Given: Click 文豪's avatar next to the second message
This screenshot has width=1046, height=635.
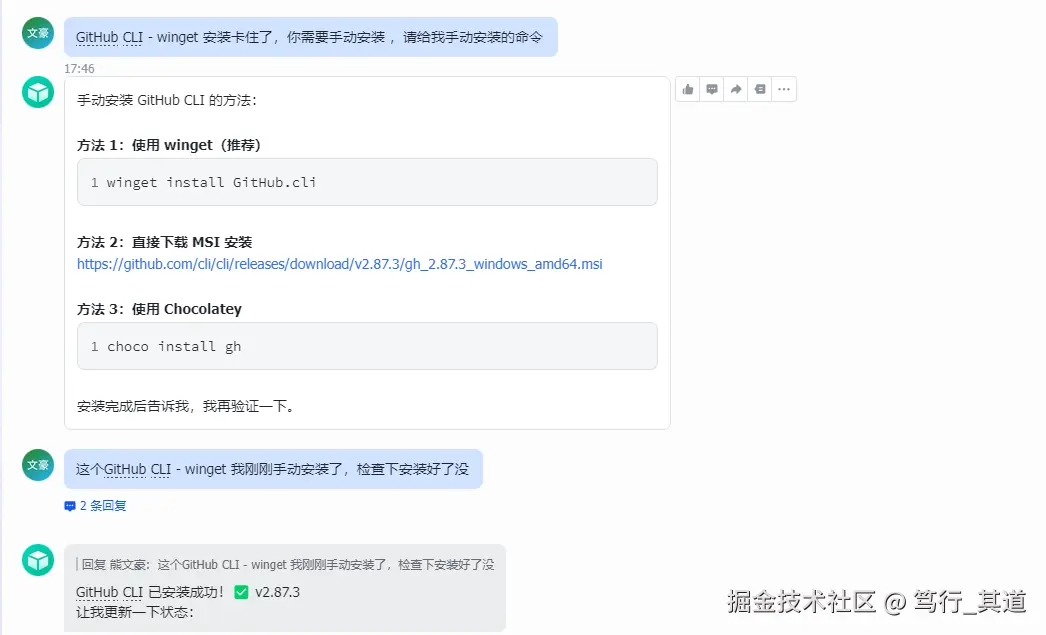Looking at the screenshot, I should pos(37,464).
